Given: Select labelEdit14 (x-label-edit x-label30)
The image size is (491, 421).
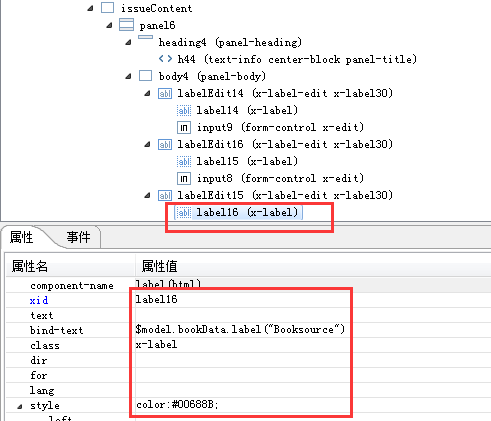Looking at the screenshot, I should (x=285, y=93).
